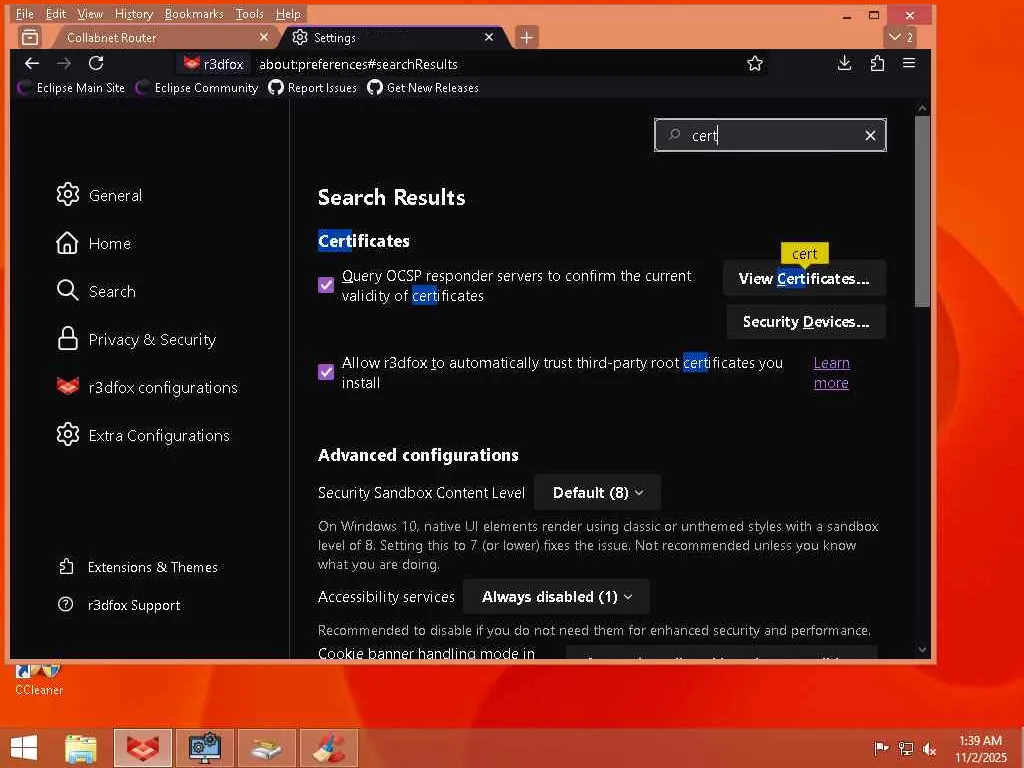This screenshot has height=768, width=1024.
Task: Open Extra Configurations category
Action: tap(144, 435)
